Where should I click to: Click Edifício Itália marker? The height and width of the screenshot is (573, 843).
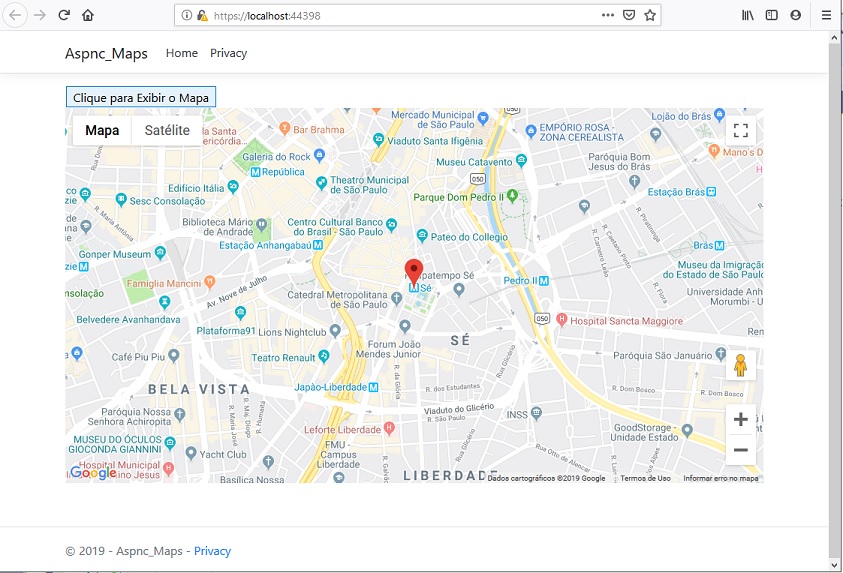pyautogui.click(x=233, y=187)
